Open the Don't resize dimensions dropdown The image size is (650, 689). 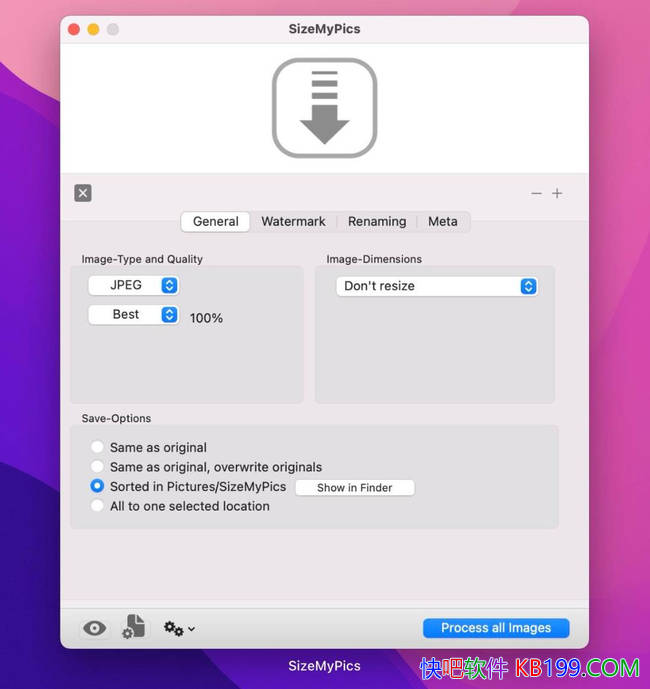point(436,286)
